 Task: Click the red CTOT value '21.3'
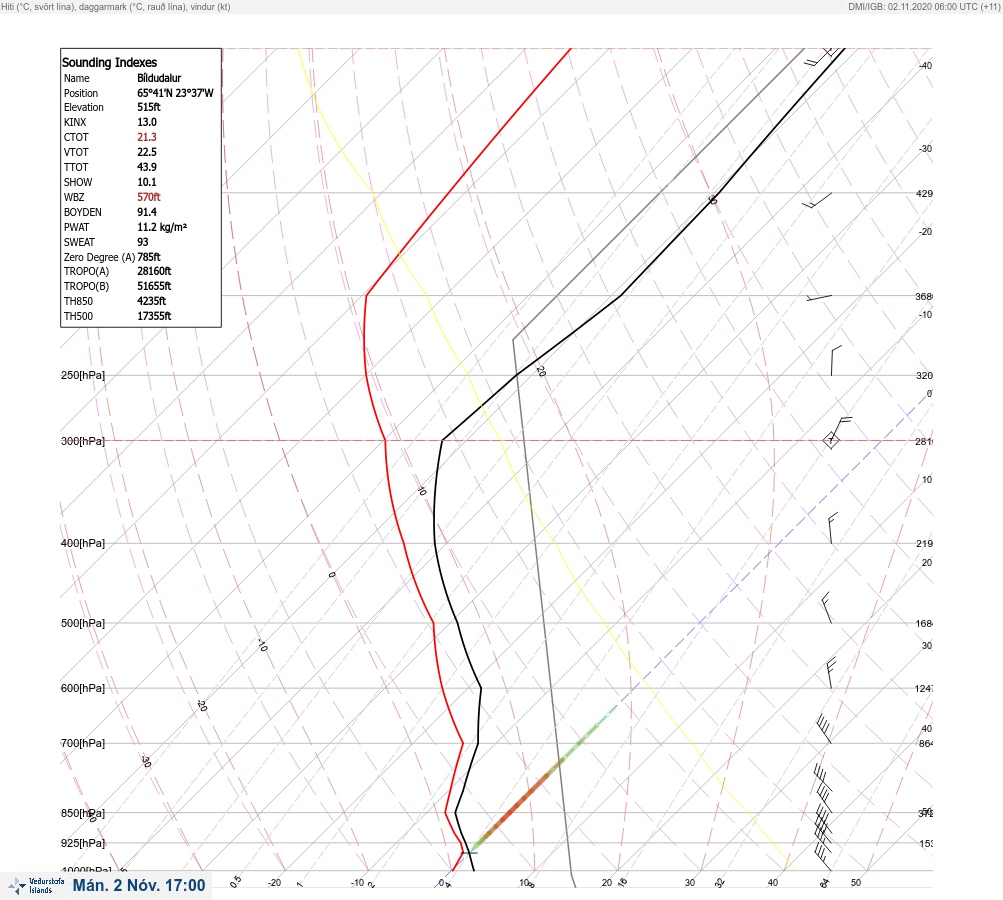coord(147,137)
